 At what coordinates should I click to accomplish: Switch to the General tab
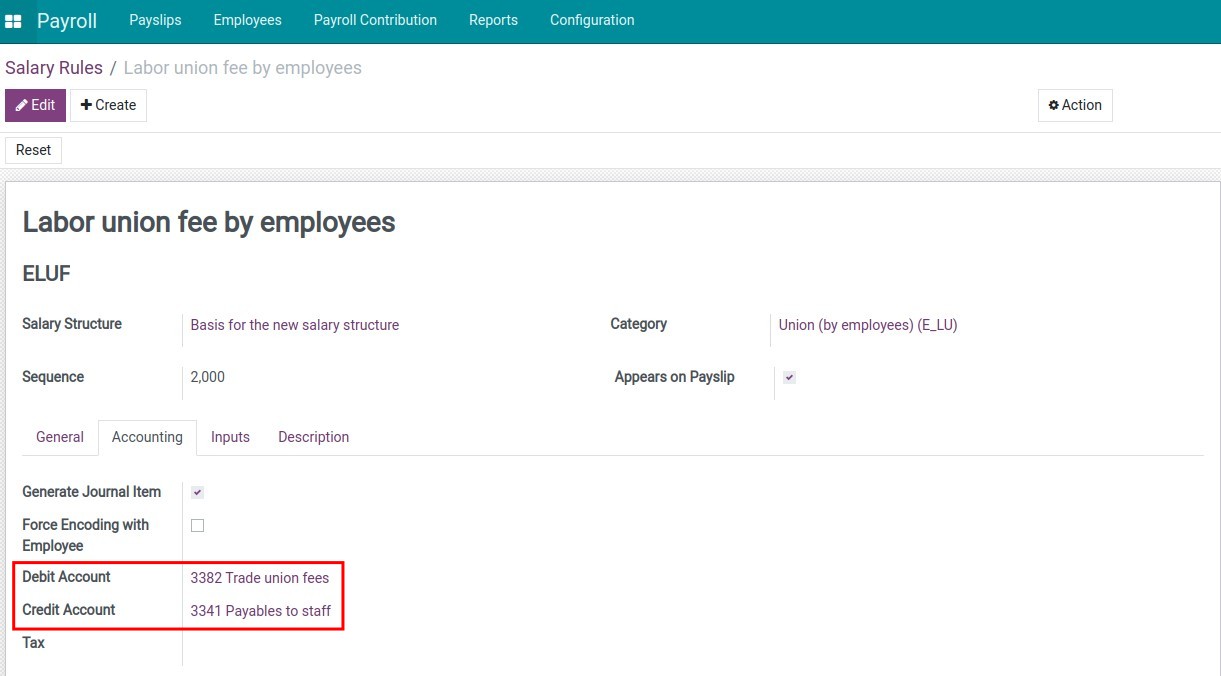59,437
